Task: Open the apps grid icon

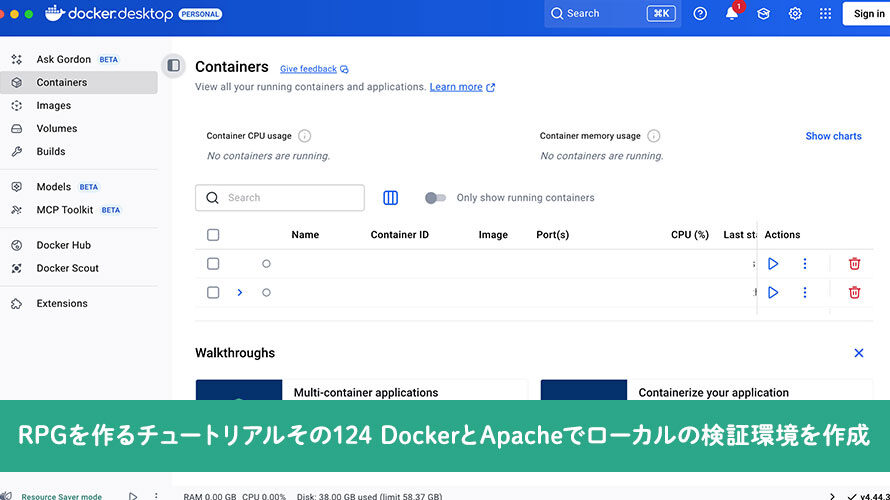Action: (x=825, y=14)
